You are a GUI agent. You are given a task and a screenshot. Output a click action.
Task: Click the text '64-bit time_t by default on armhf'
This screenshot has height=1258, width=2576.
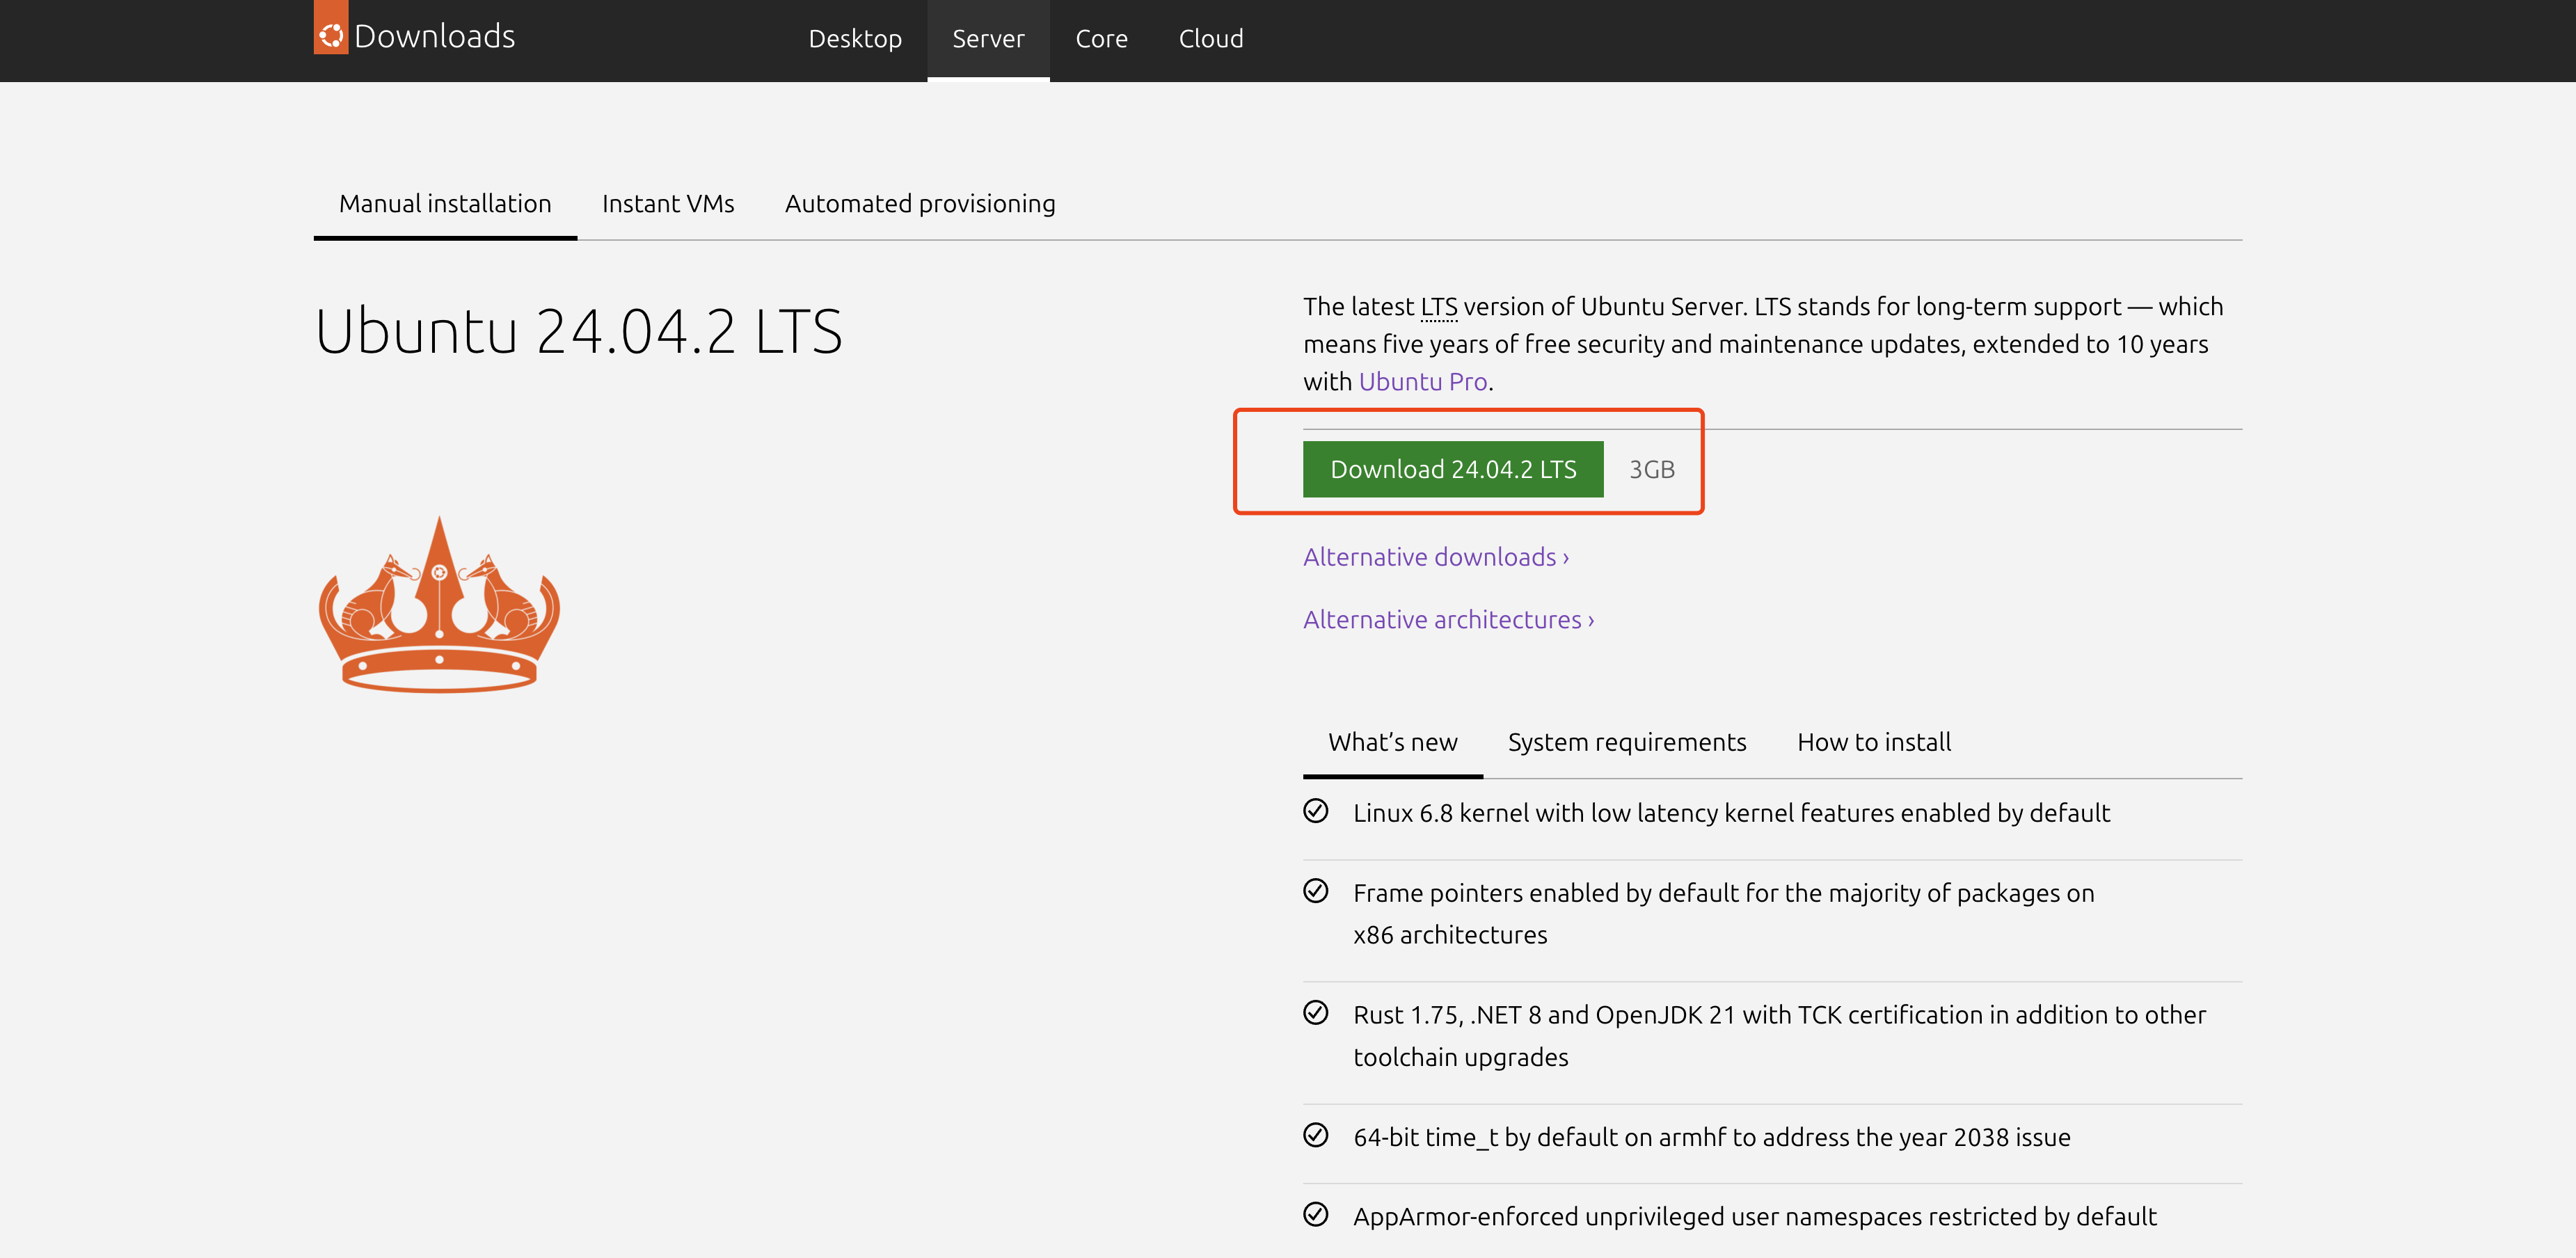(x=1539, y=1137)
